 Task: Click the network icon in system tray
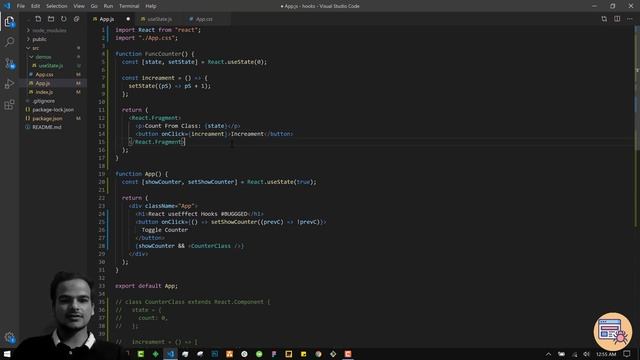click(x=574, y=354)
